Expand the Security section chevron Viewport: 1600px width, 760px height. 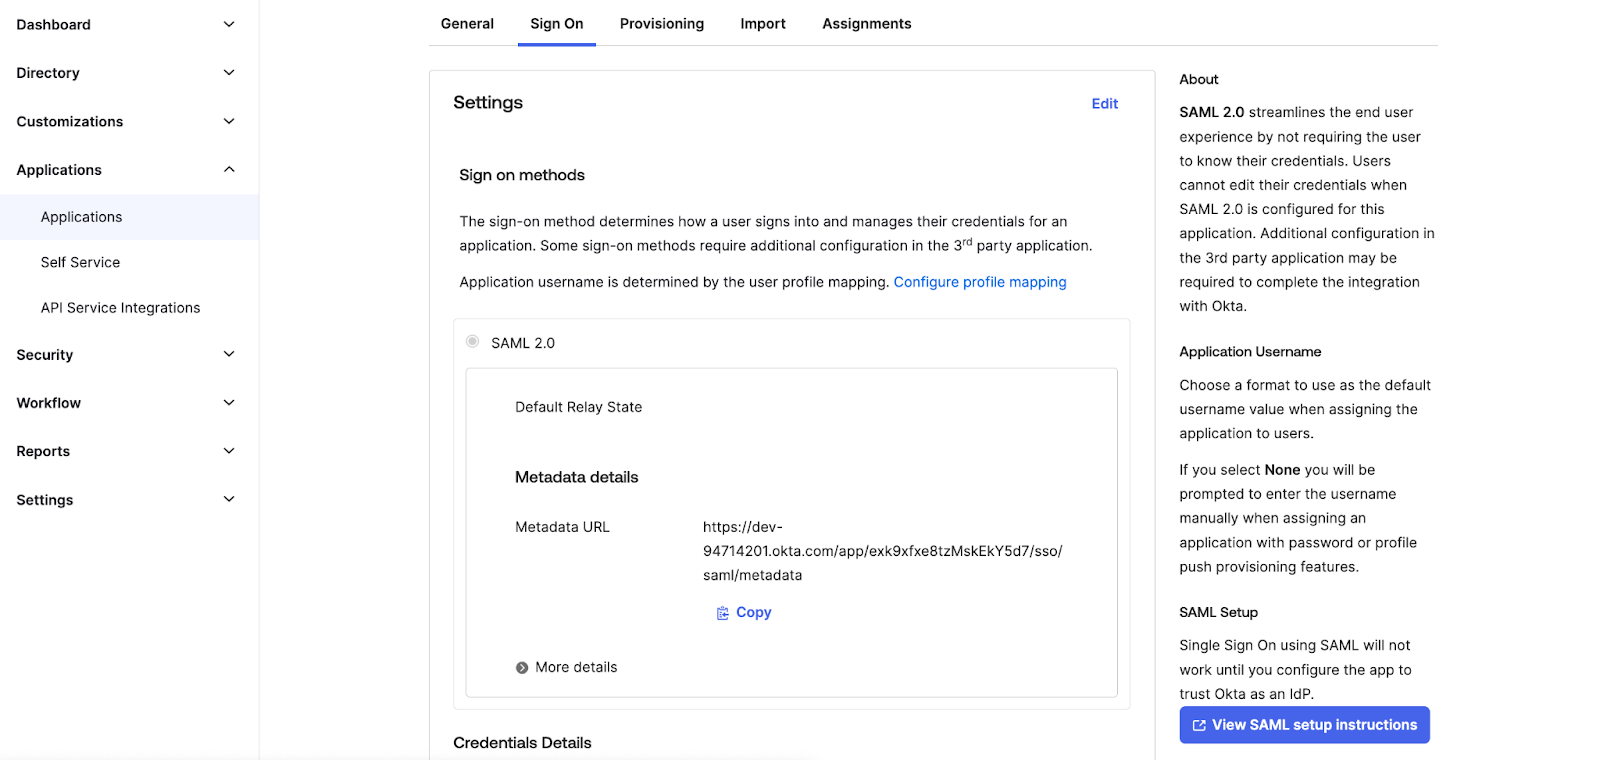(229, 354)
